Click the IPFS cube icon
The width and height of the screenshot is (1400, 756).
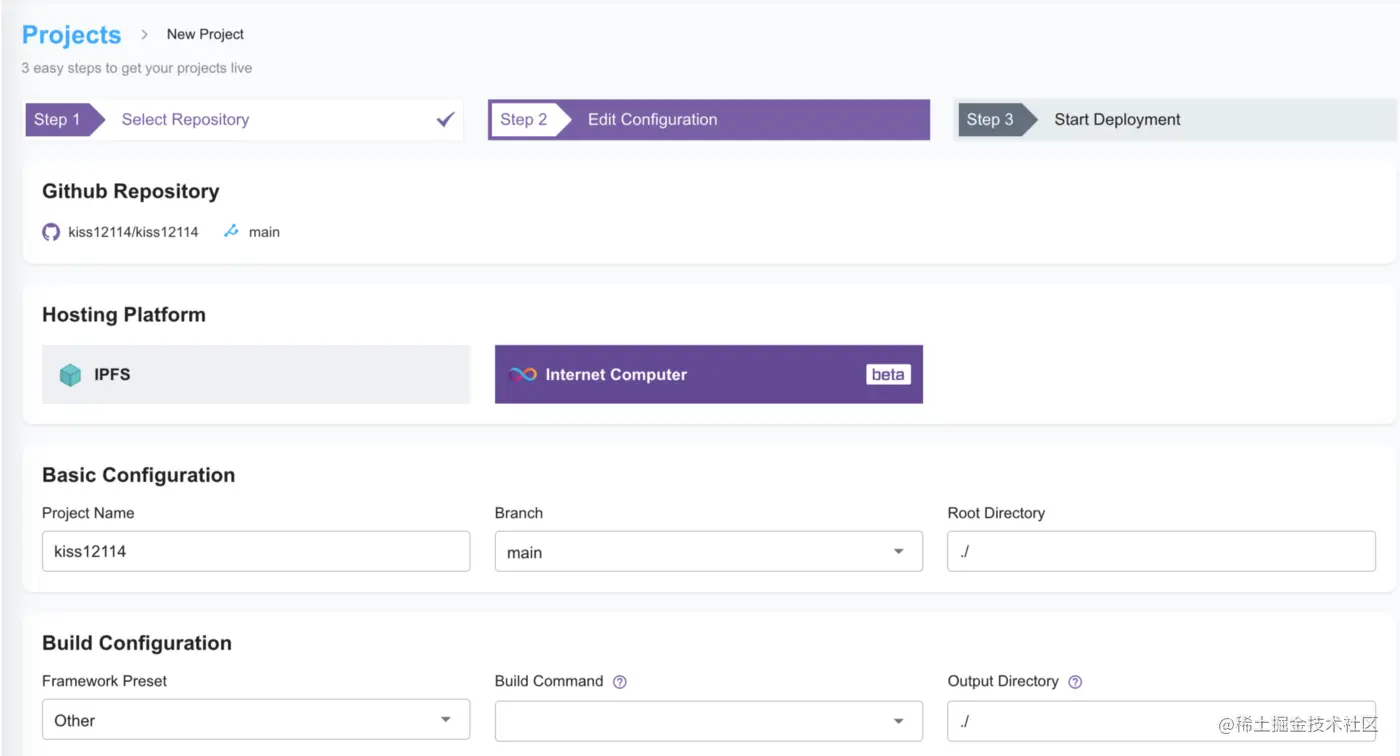(x=70, y=375)
